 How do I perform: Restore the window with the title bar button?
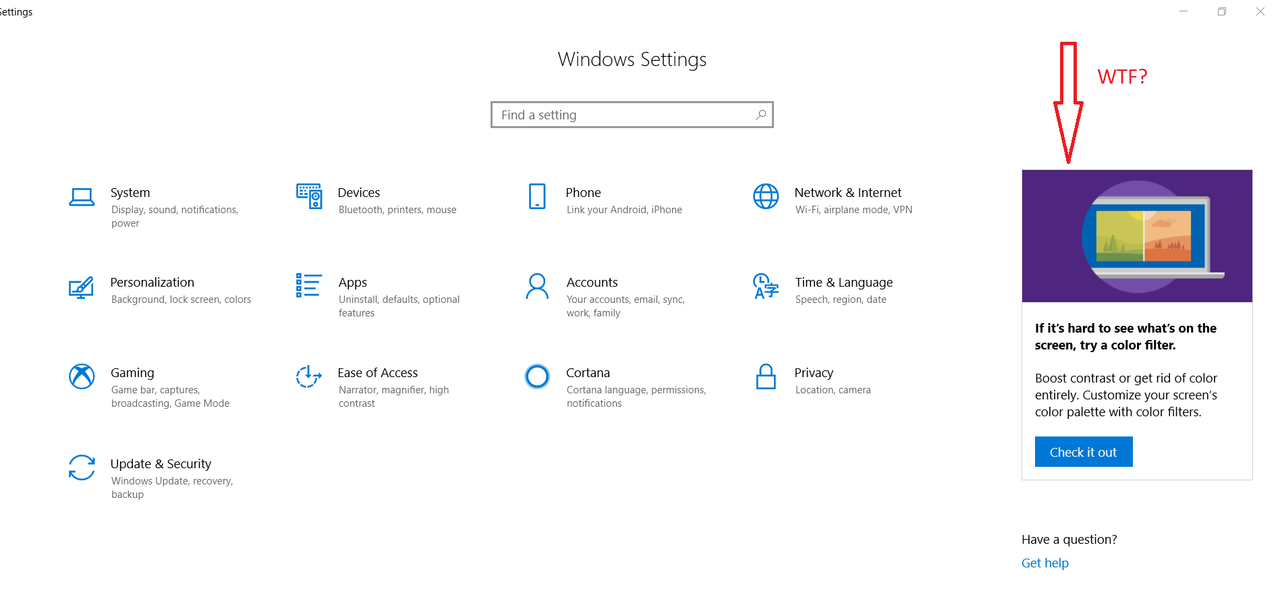1222,12
